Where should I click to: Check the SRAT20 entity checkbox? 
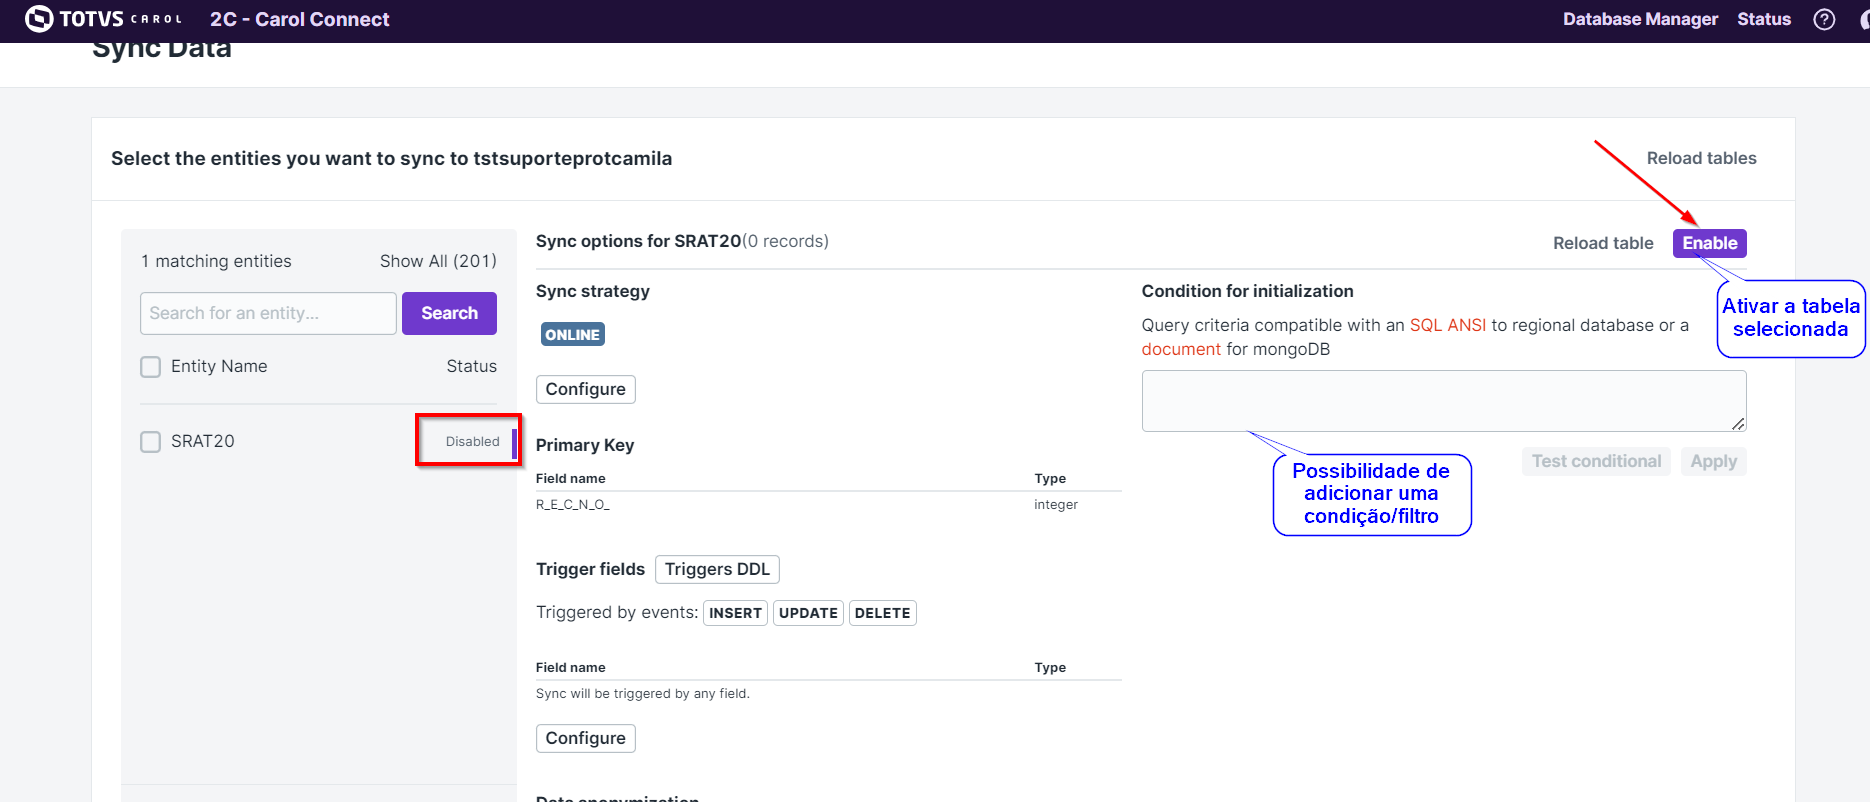point(151,442)
